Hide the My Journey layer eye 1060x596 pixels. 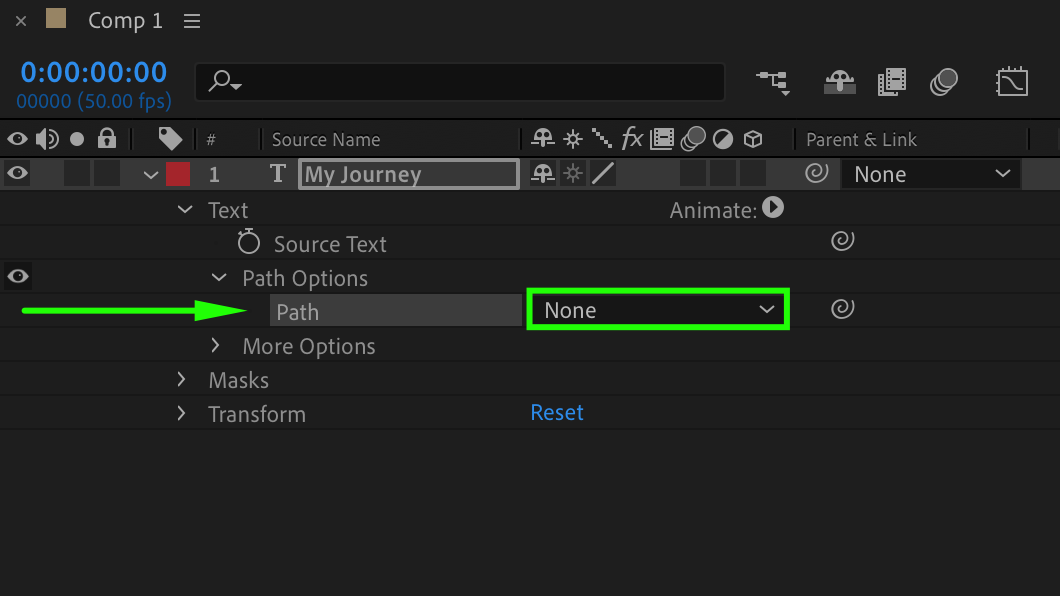click(18, 174)
